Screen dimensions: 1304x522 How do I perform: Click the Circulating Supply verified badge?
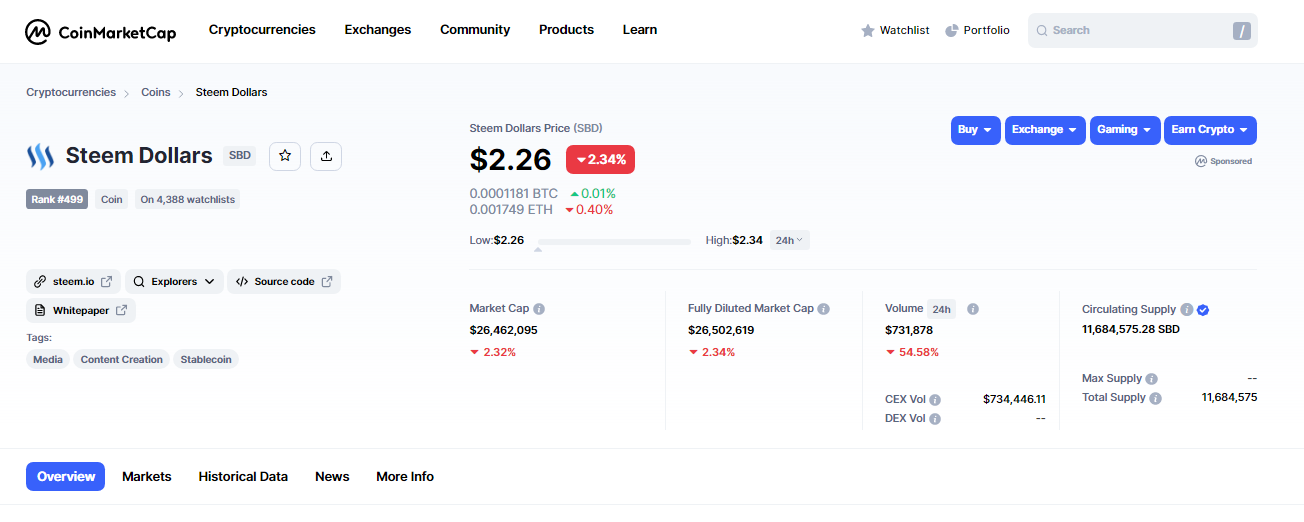(x=1203, y=310)
